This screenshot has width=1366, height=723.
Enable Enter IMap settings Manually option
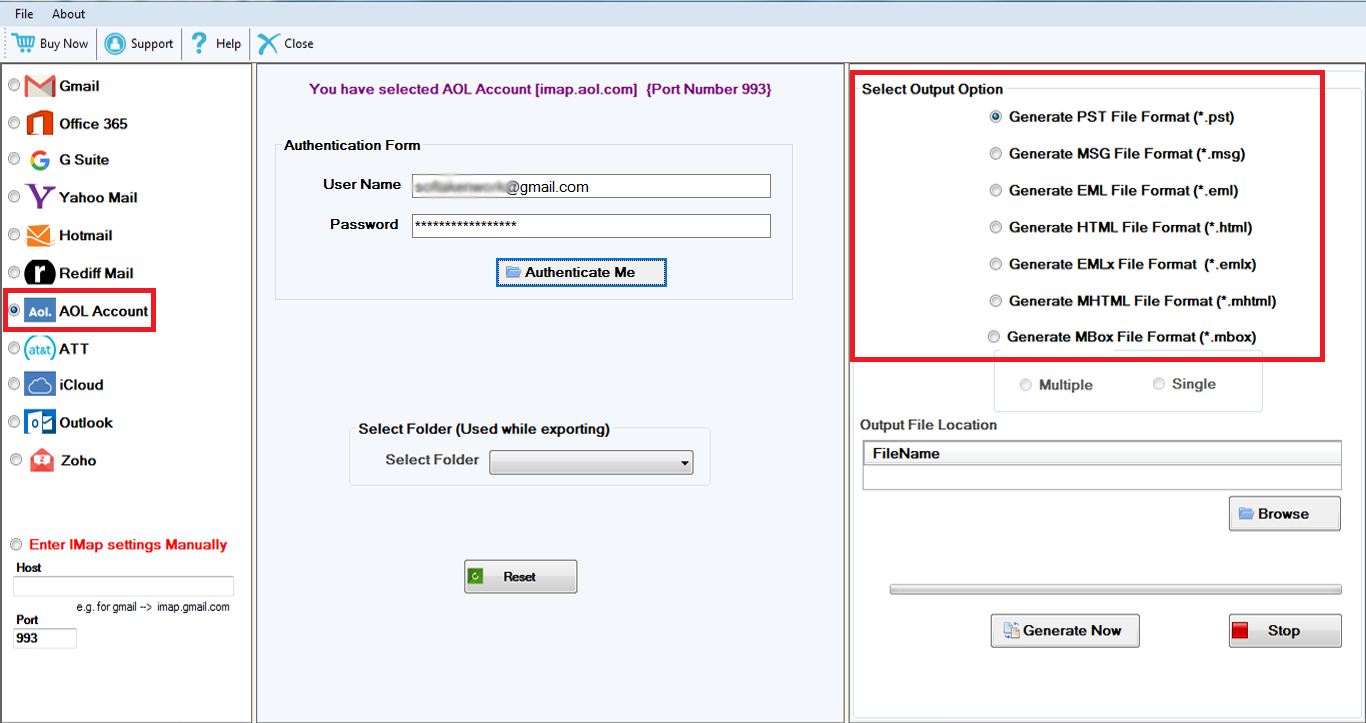[16, 545]
